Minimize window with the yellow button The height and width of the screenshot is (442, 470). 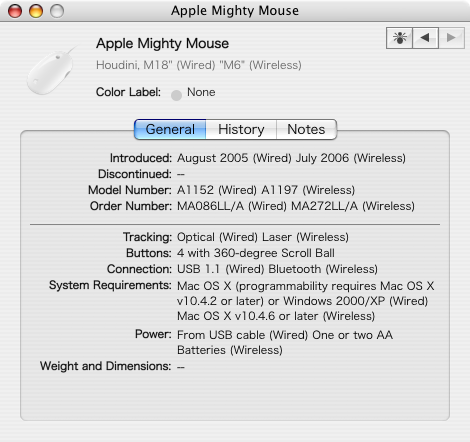point(36,11)
